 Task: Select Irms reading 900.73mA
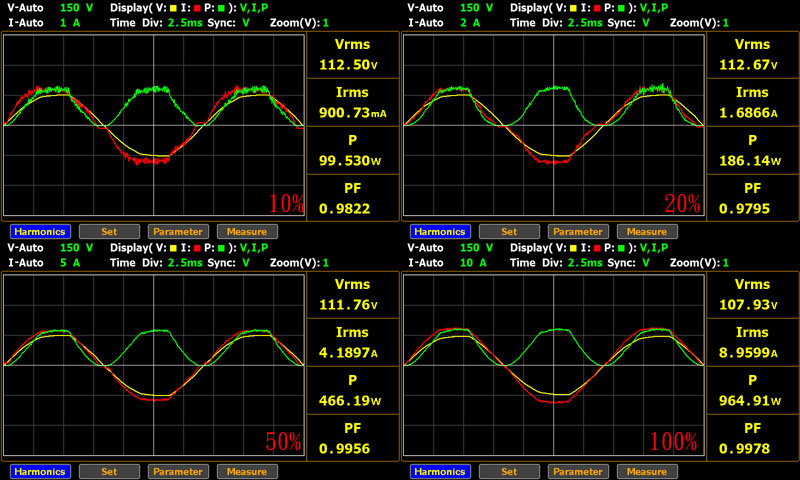point(353,113)
